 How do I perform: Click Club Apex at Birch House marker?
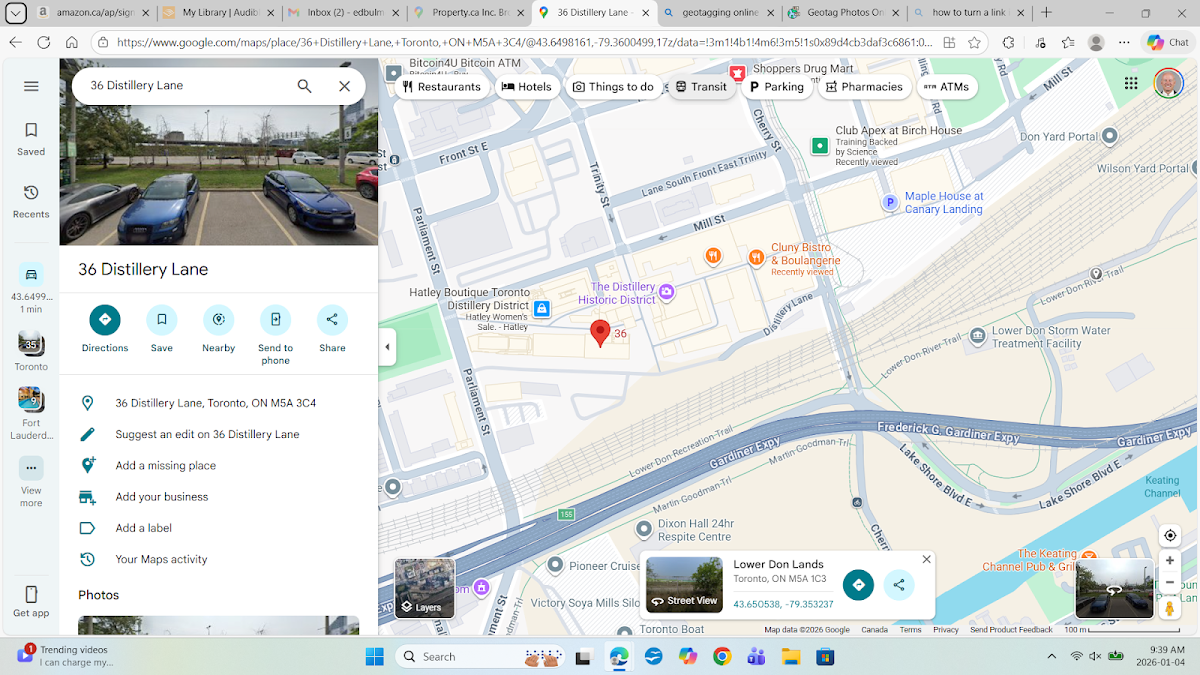[820, 146]
